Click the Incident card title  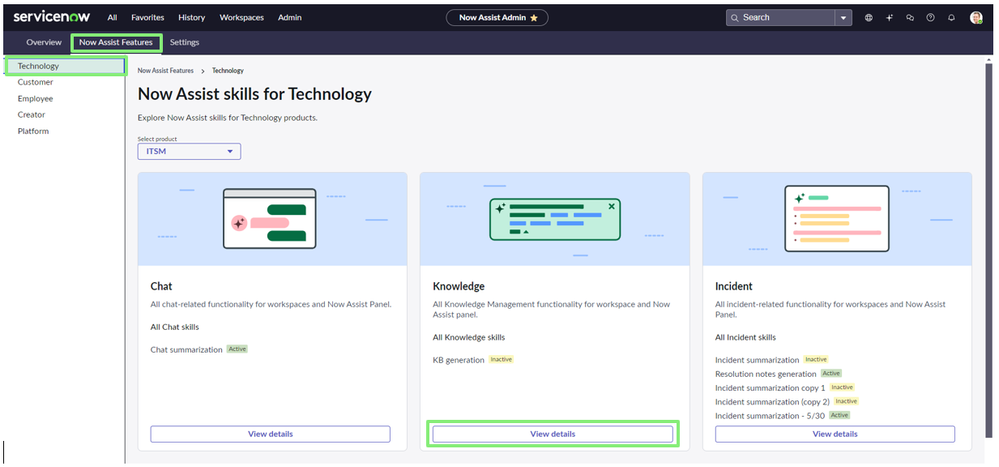(734, 287)
